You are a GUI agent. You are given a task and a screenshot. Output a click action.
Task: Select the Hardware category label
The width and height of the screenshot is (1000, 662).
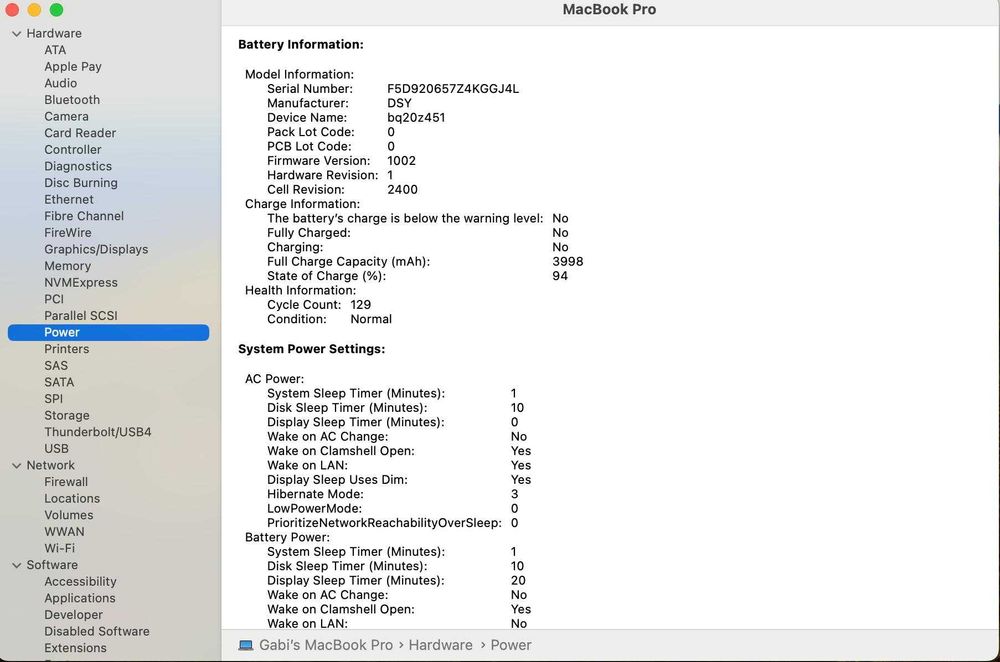click(54, 33)
